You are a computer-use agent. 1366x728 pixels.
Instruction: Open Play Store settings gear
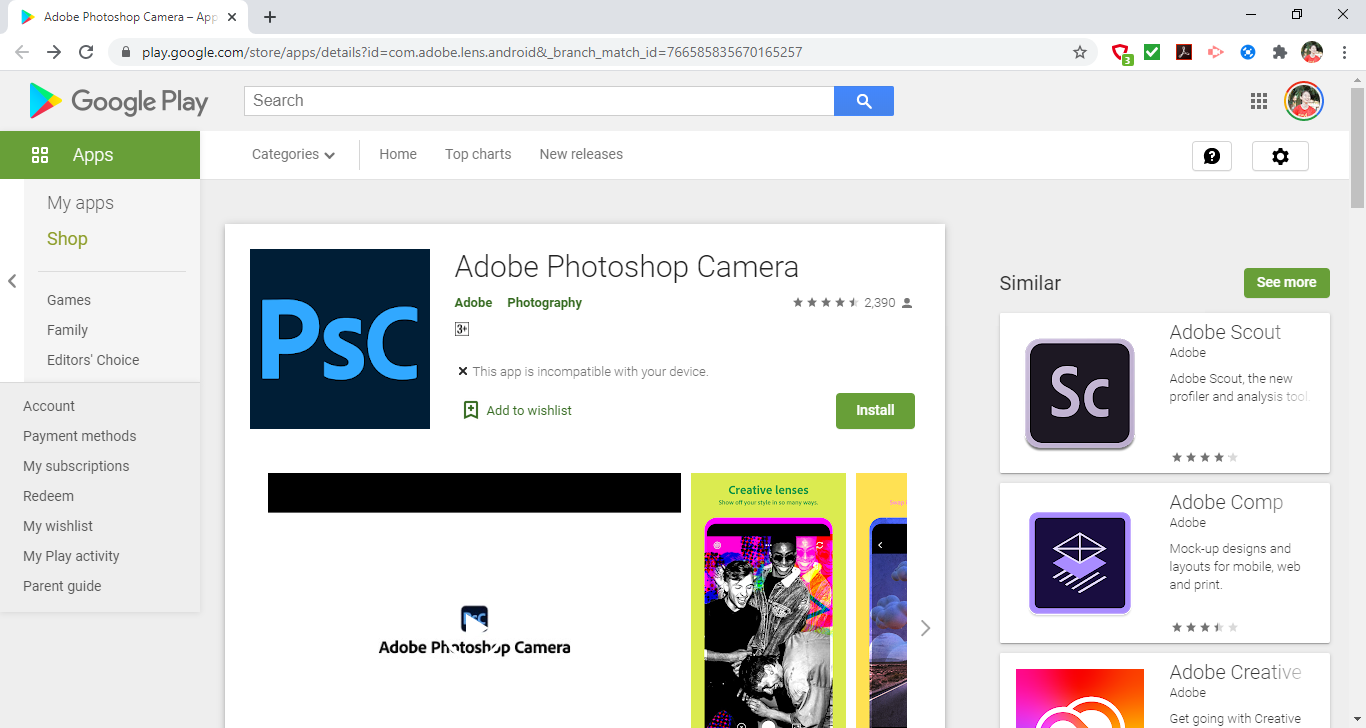point(1280,156)
